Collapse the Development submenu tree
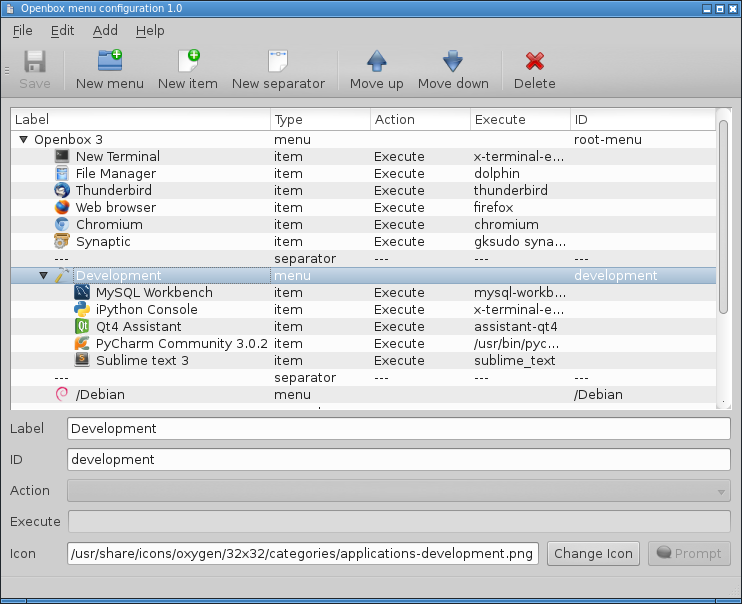 coord(44,275)
